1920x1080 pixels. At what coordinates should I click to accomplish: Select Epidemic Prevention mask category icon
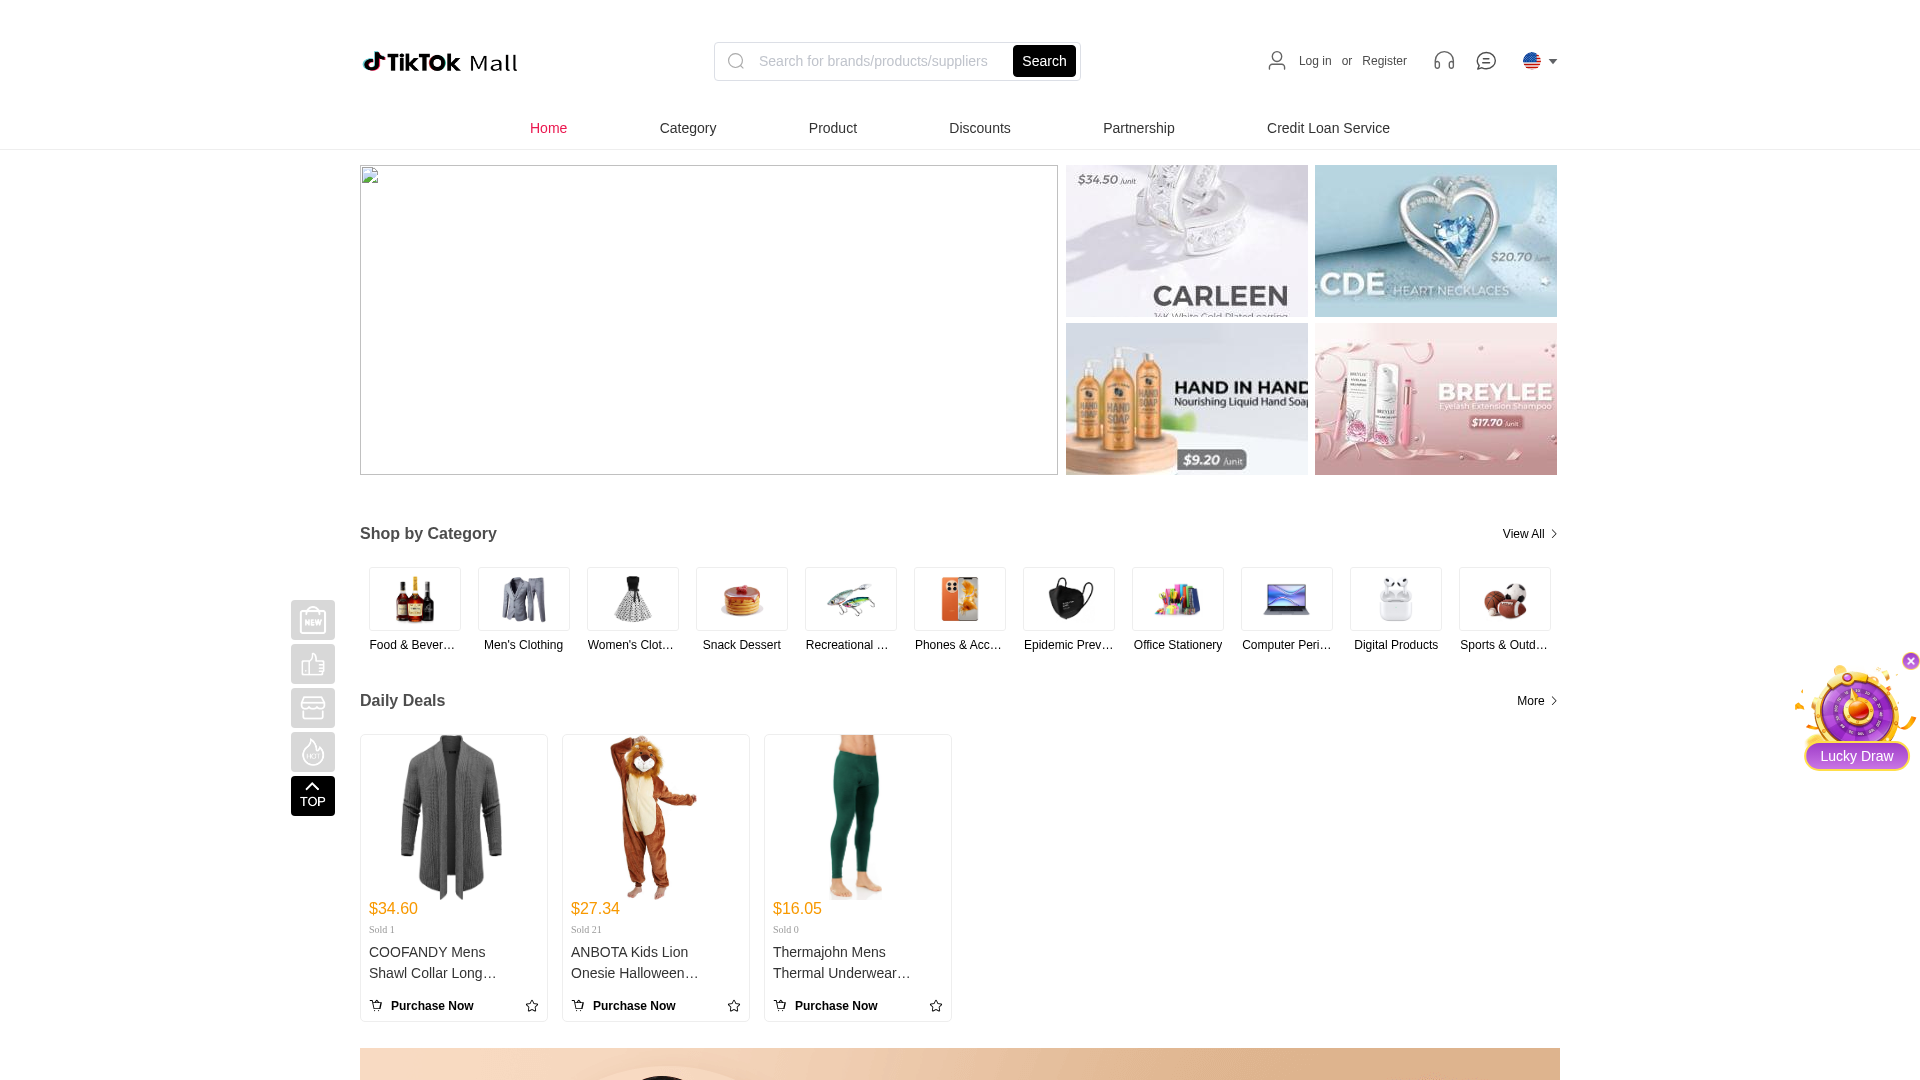[x=1069, y=599]
